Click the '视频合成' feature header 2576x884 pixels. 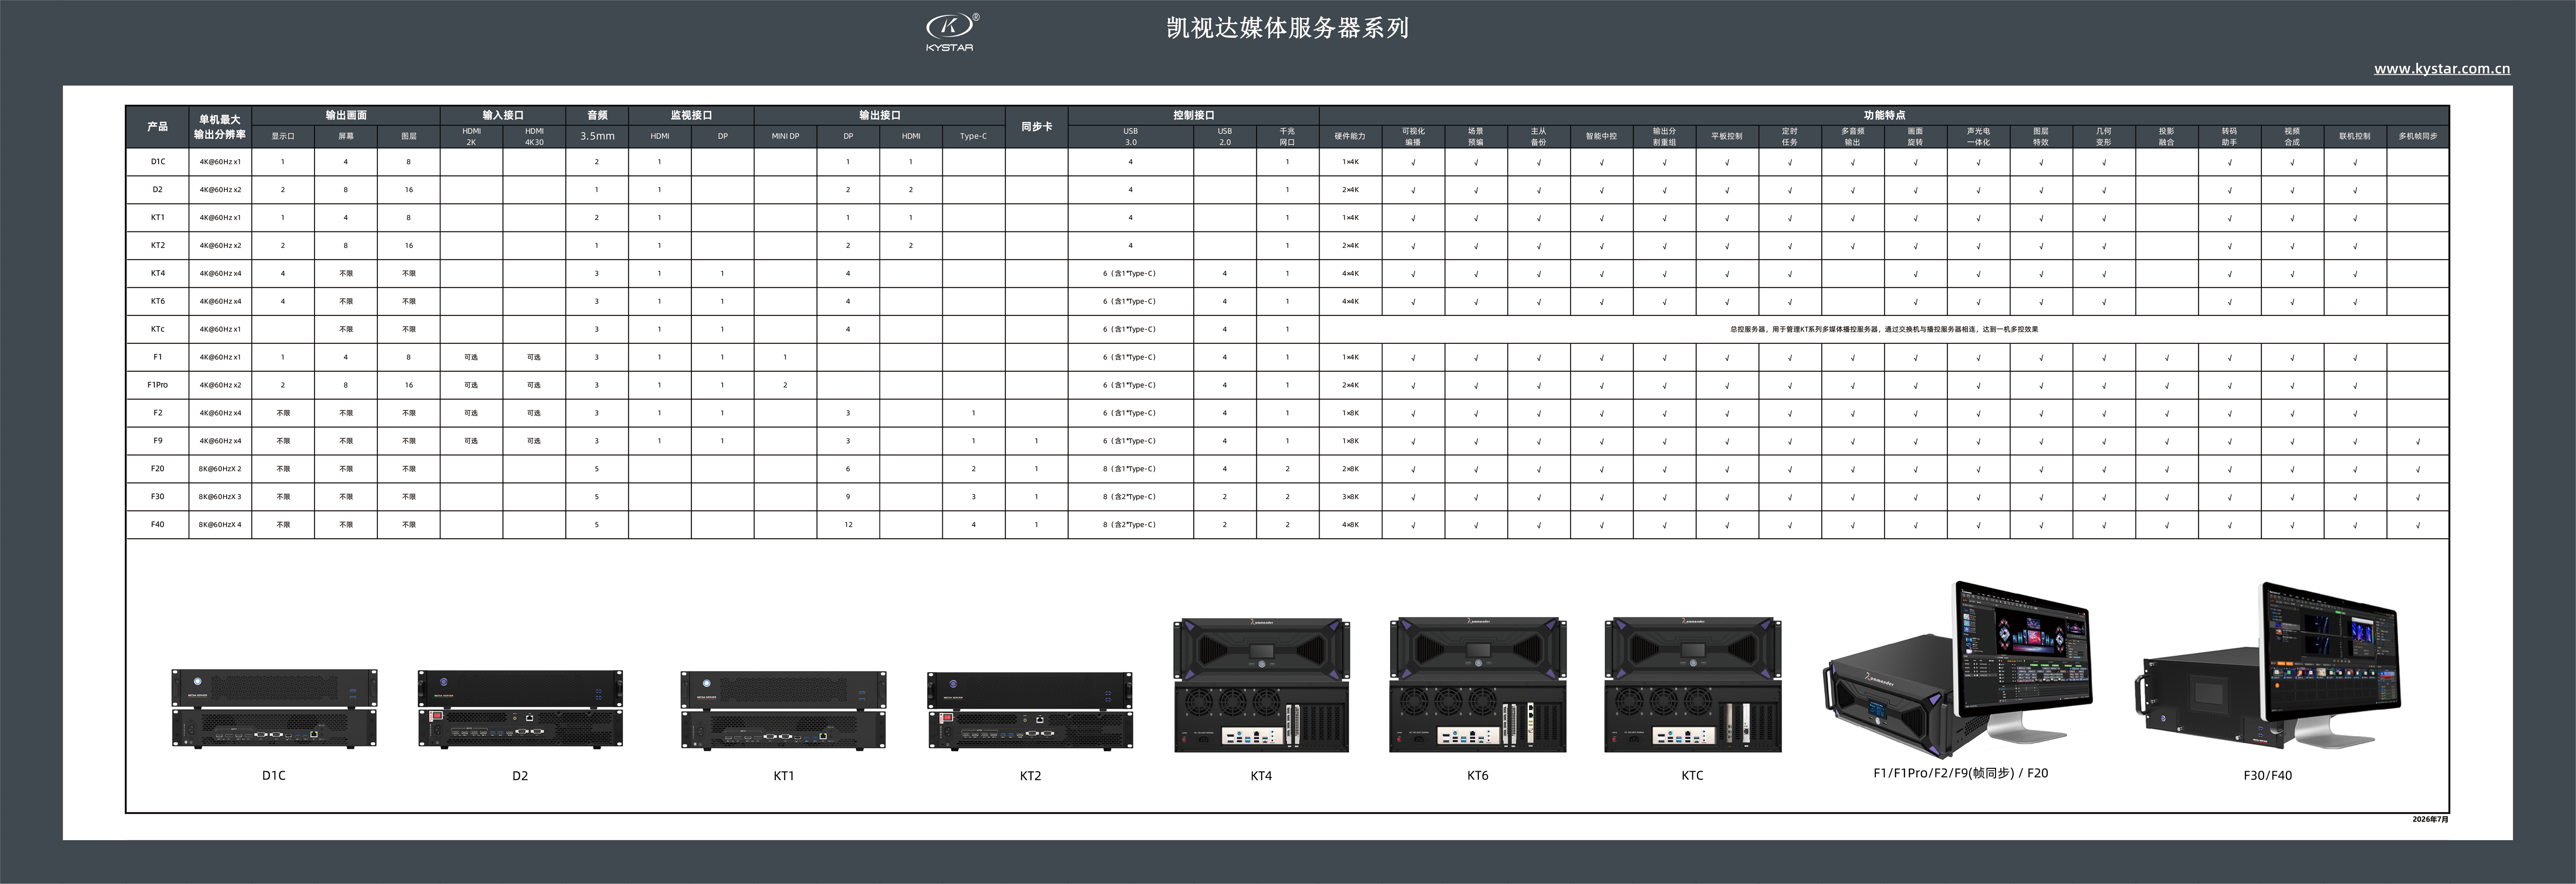pos(2292,136)
